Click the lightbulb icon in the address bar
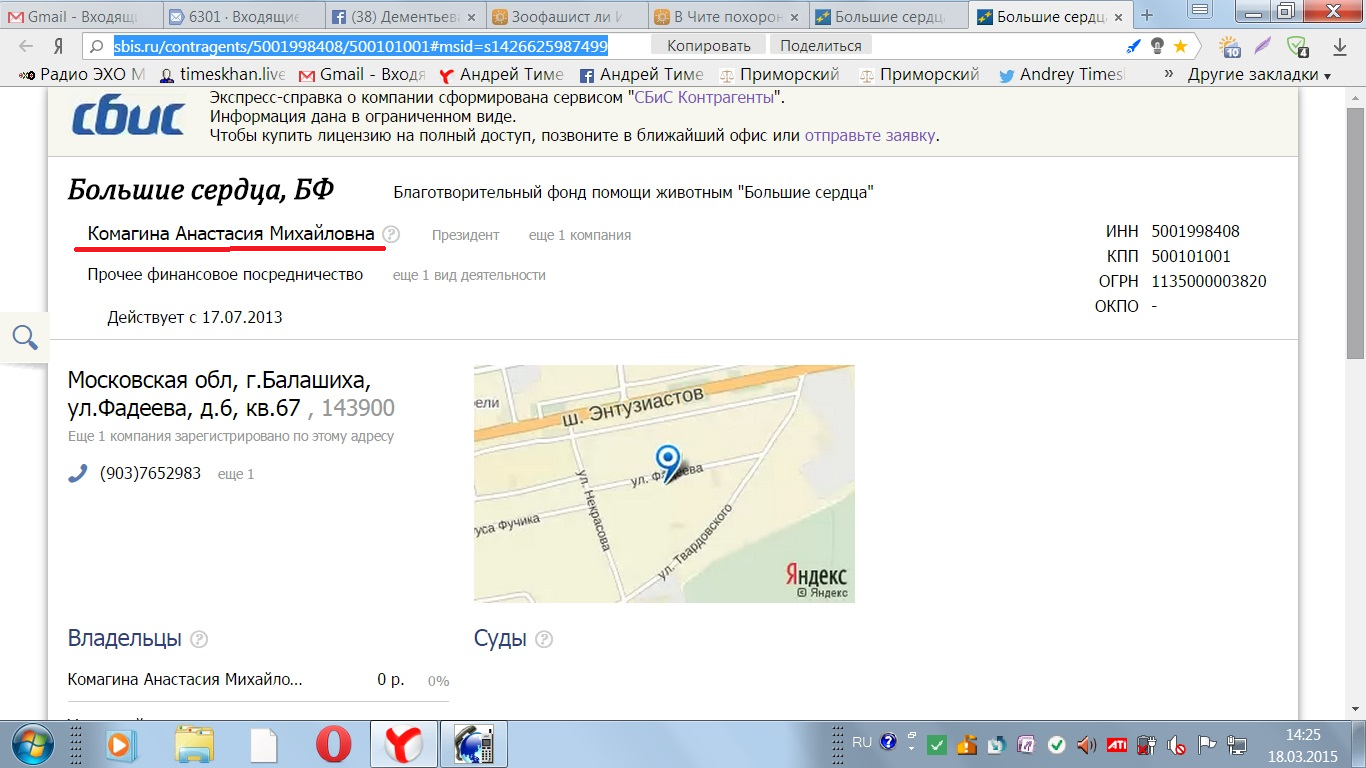The height and width of the screenshot is (768, 1366). pyautogui.click(x=1157, y=46)
